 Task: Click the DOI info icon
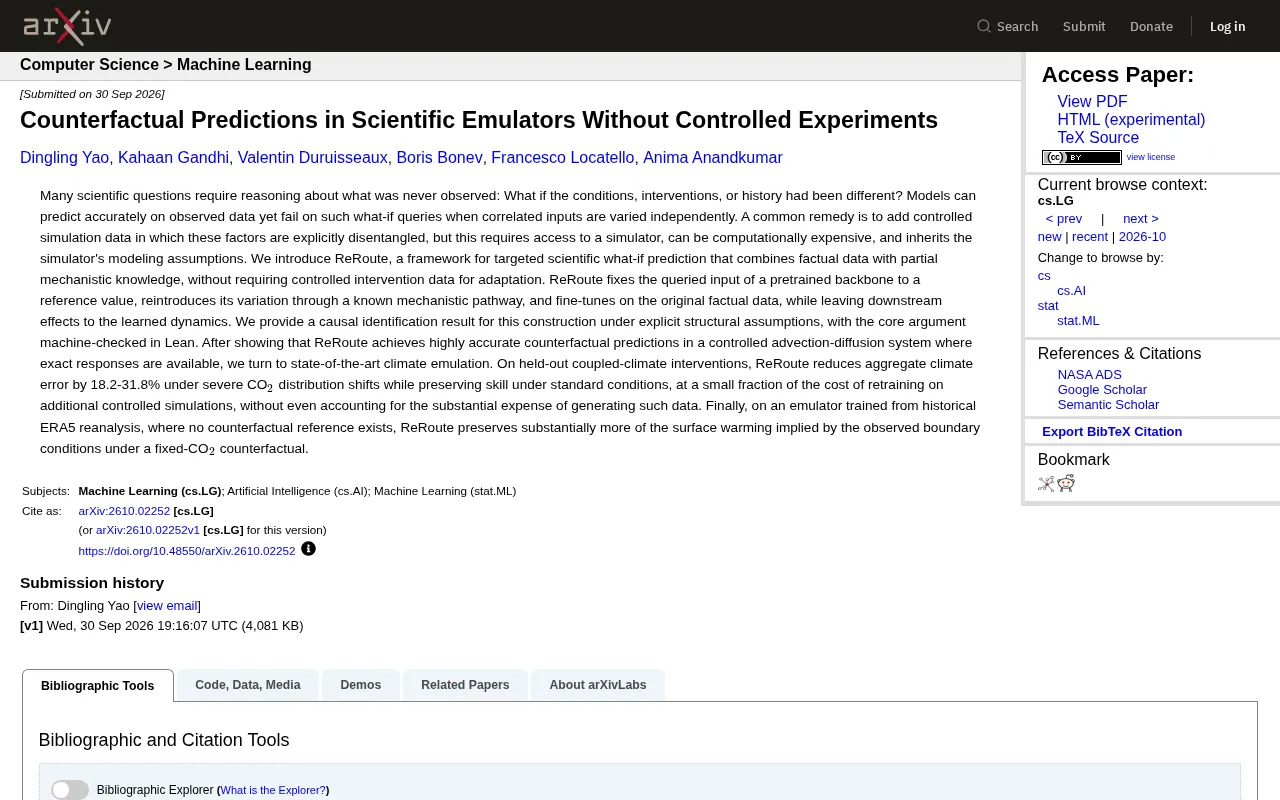coord(308,549)
